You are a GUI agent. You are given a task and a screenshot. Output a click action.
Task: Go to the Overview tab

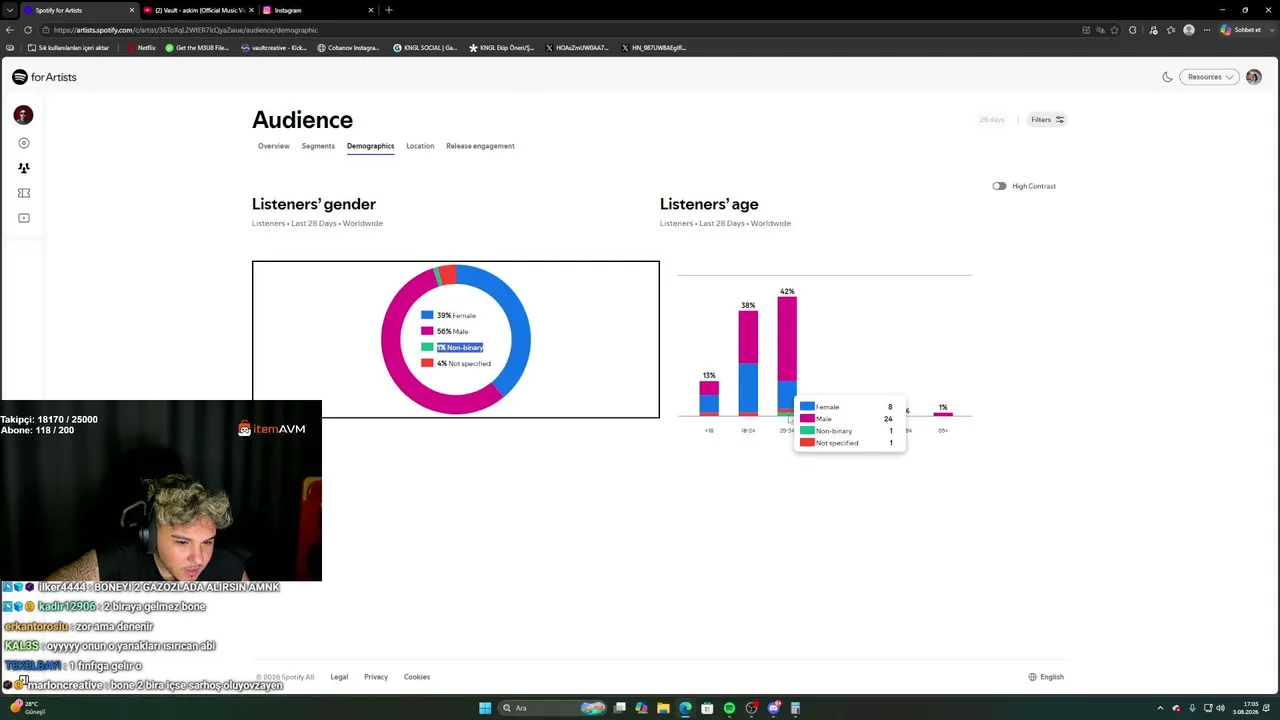pyautogui.click(x=273, y=146)
